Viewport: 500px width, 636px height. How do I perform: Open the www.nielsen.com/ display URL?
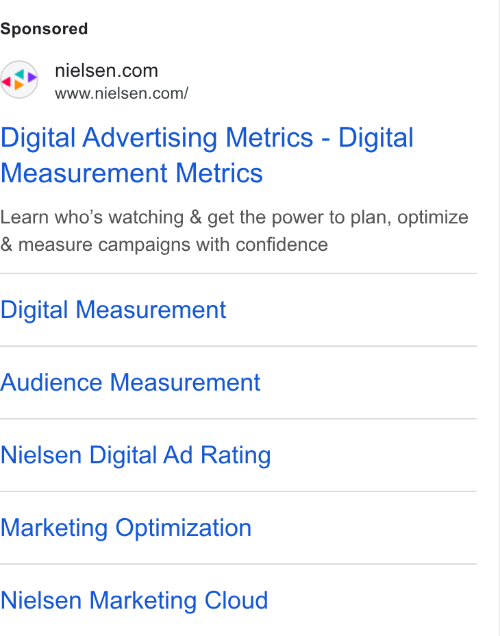pos(122,93)
